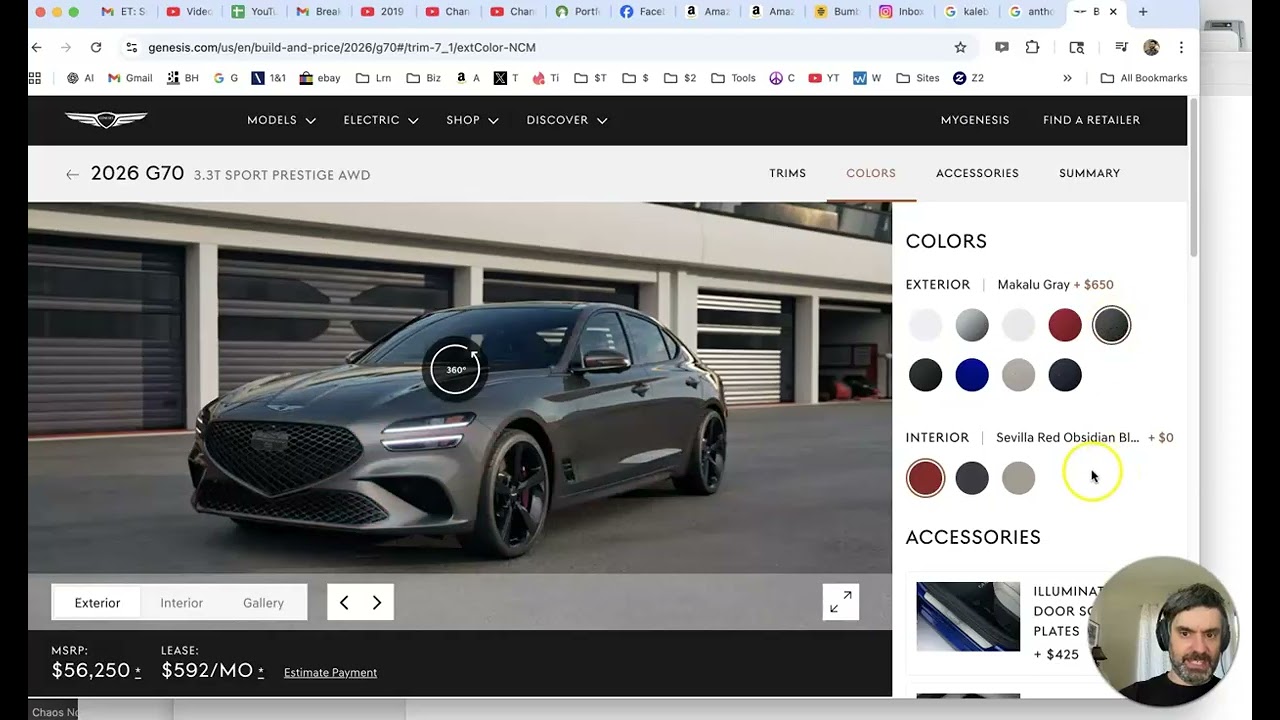Viewport: 1280px width, 720px height.
Task: Open the 1&1 bookmark
Action: [x=268, y=78]
